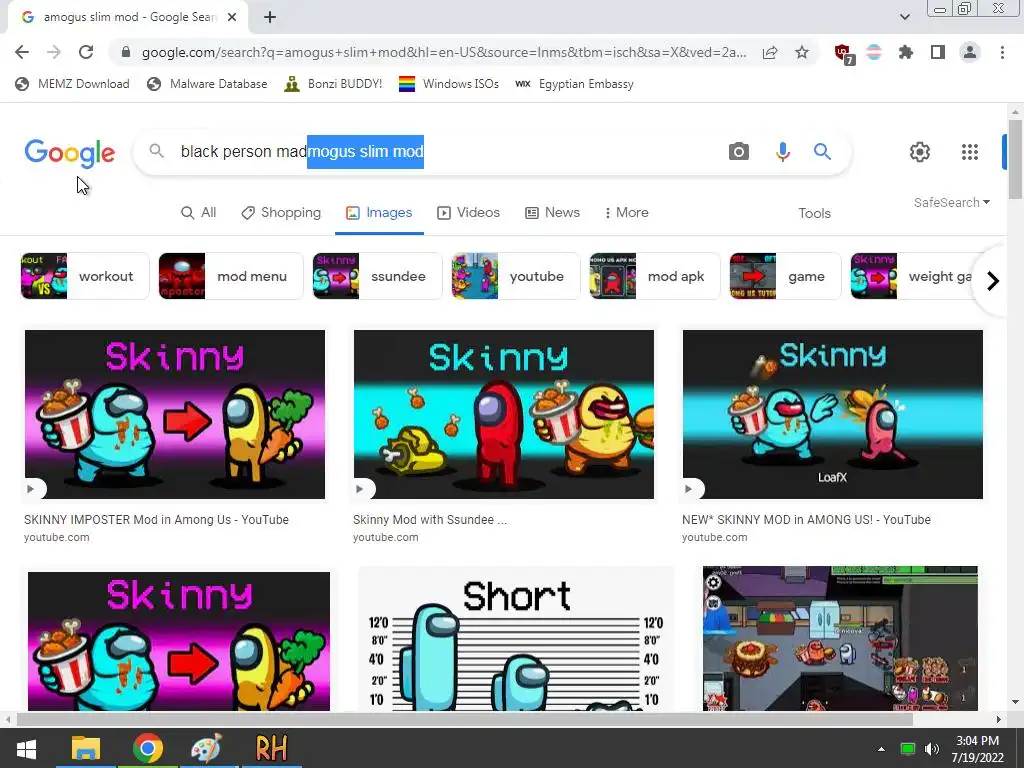Open the volume control in tray

(x=931, y=749)
